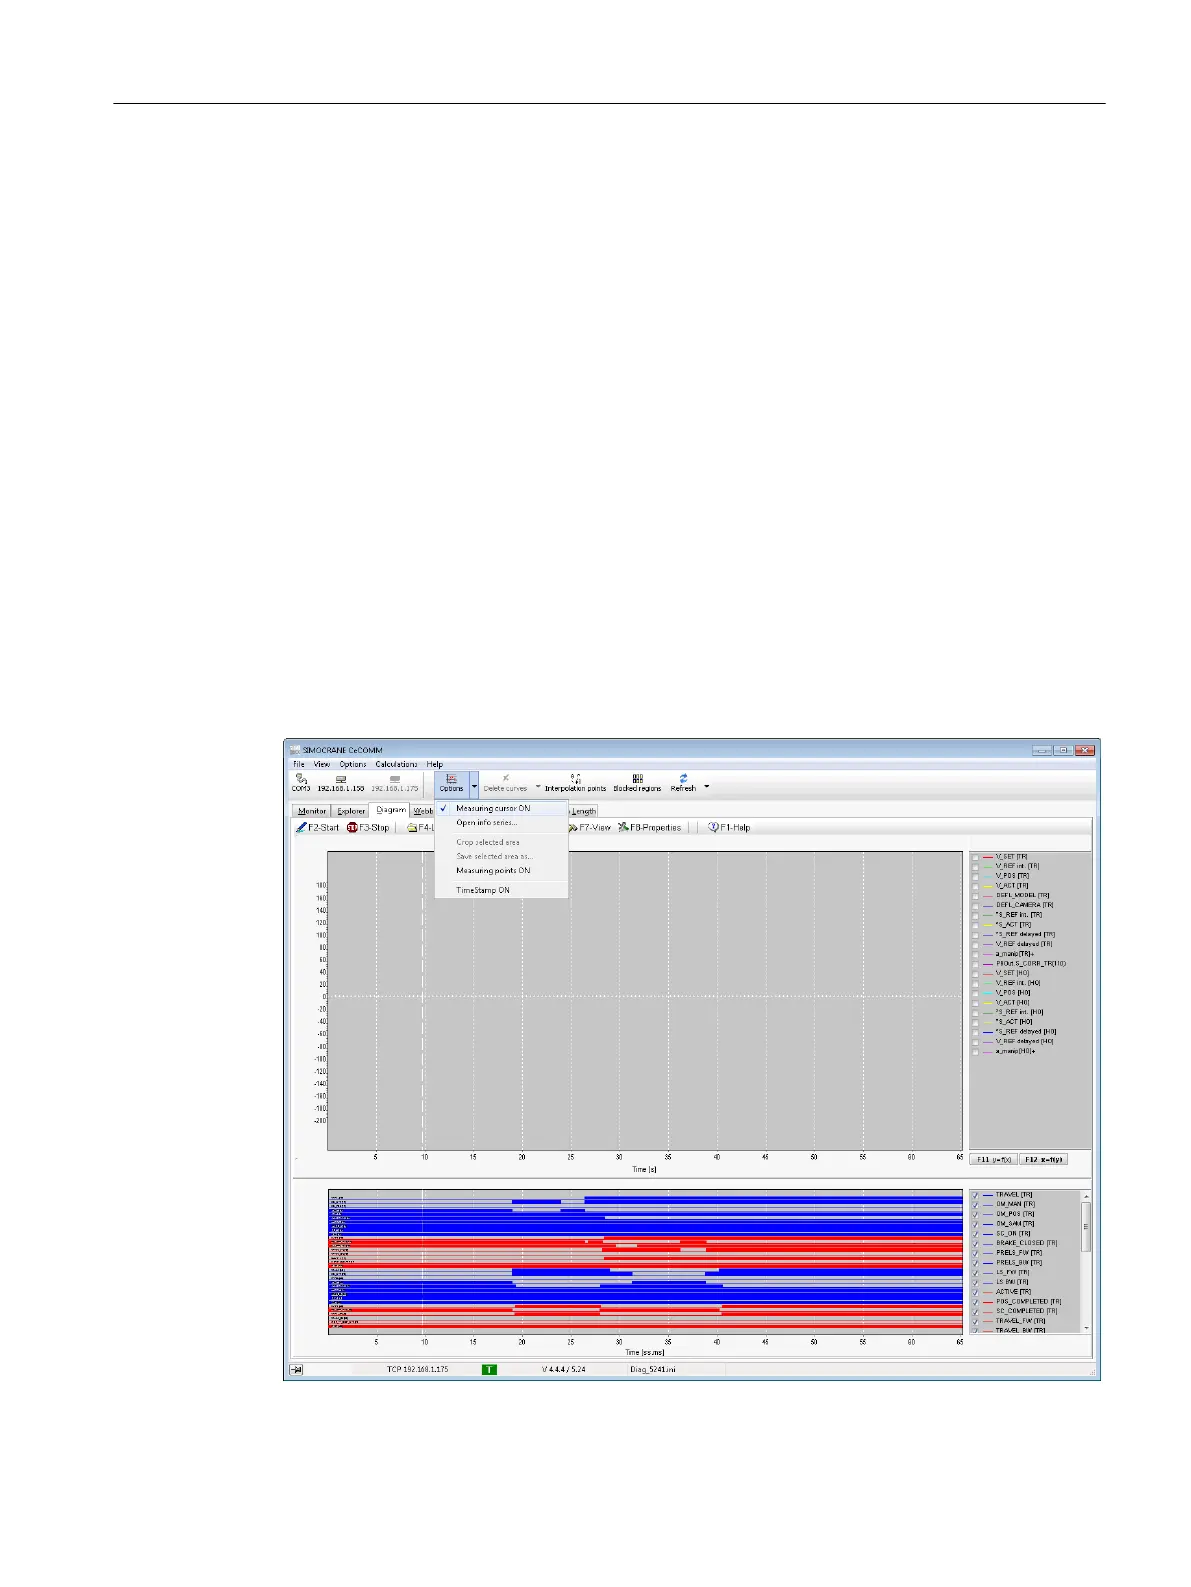Image resolution: width=1191 pixels, height=1587 pixels.
Task: Click the signal list scroll up arrow
Action: pyautogui.click(x=1086, y=1196)
